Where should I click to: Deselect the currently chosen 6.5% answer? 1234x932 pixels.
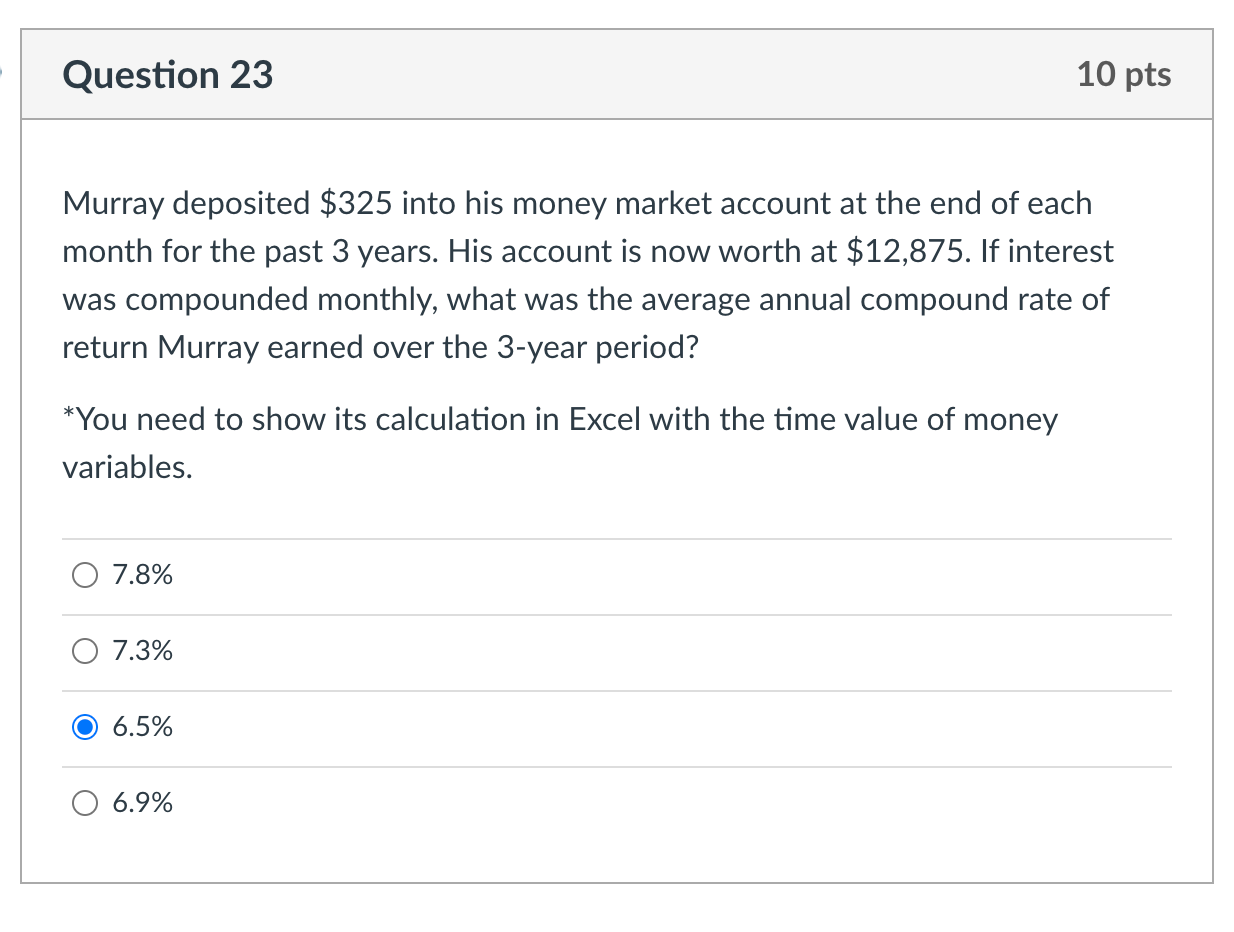coord(85,727)
